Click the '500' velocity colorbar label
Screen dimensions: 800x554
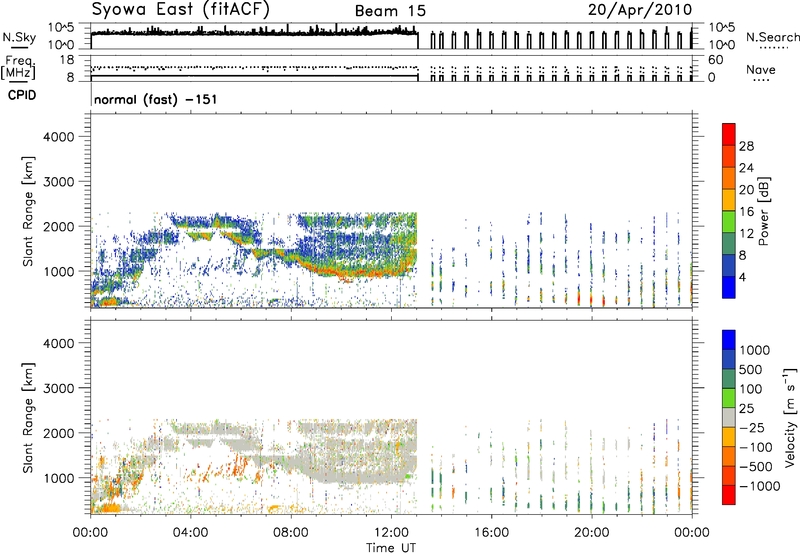751,370
